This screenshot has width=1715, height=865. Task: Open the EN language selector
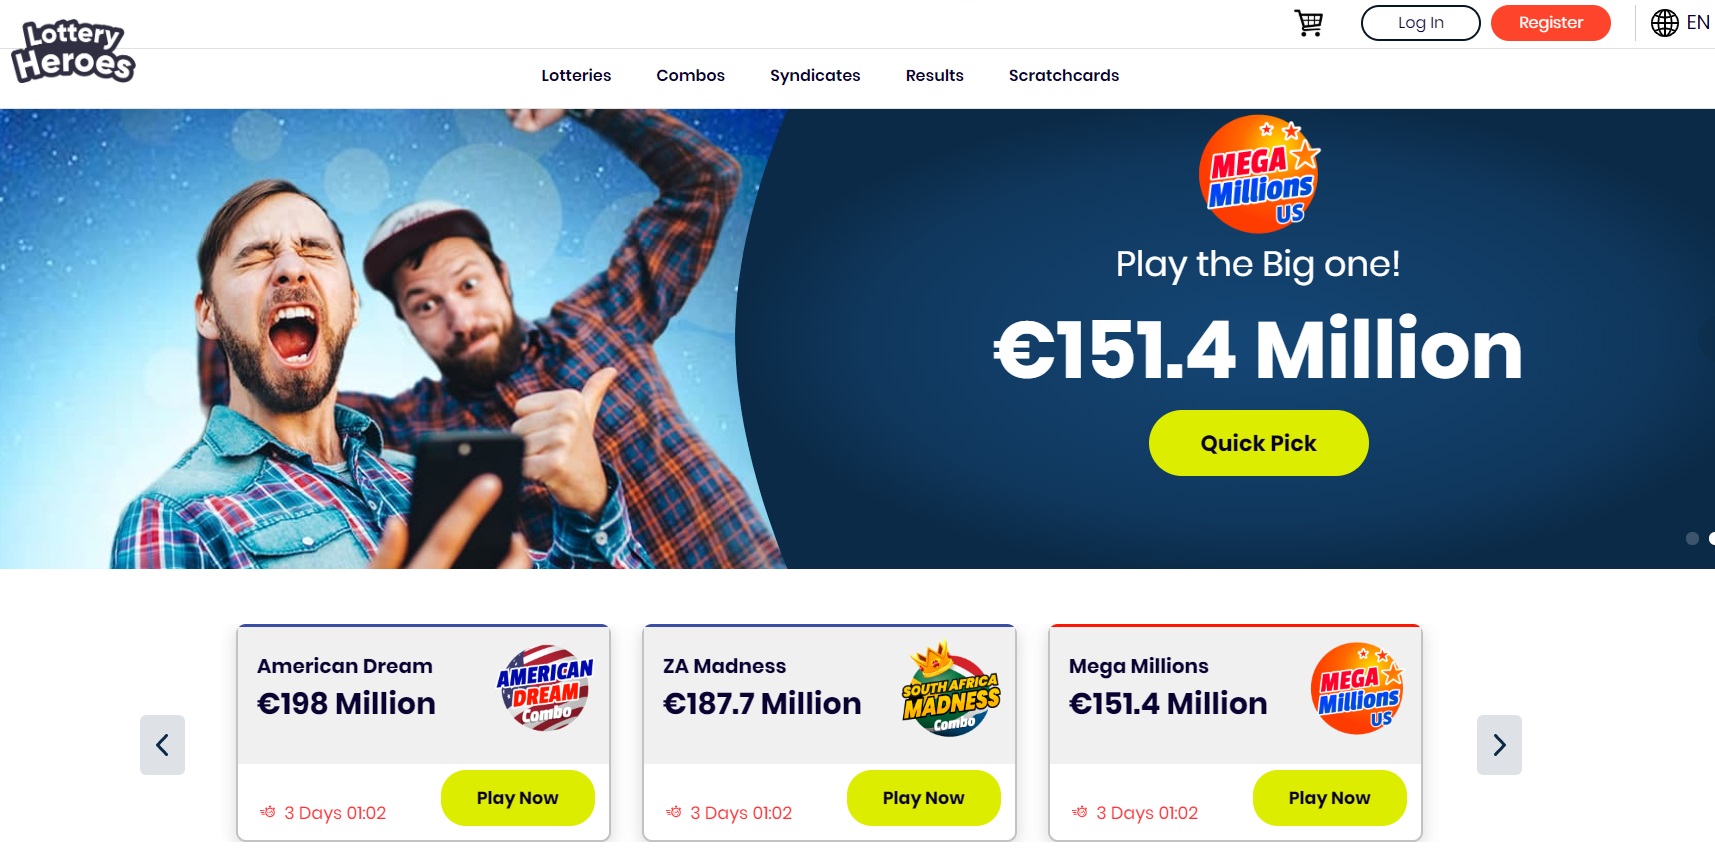[1698, 22]
